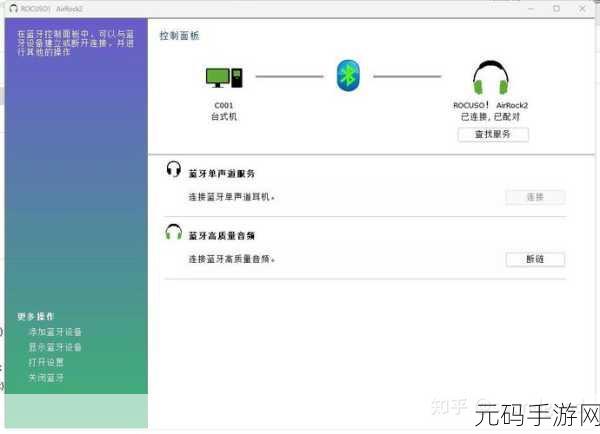Screen dimensions: 600x434
Task: Click the 蓝牙单声道服务 heading
Action: 222,174
